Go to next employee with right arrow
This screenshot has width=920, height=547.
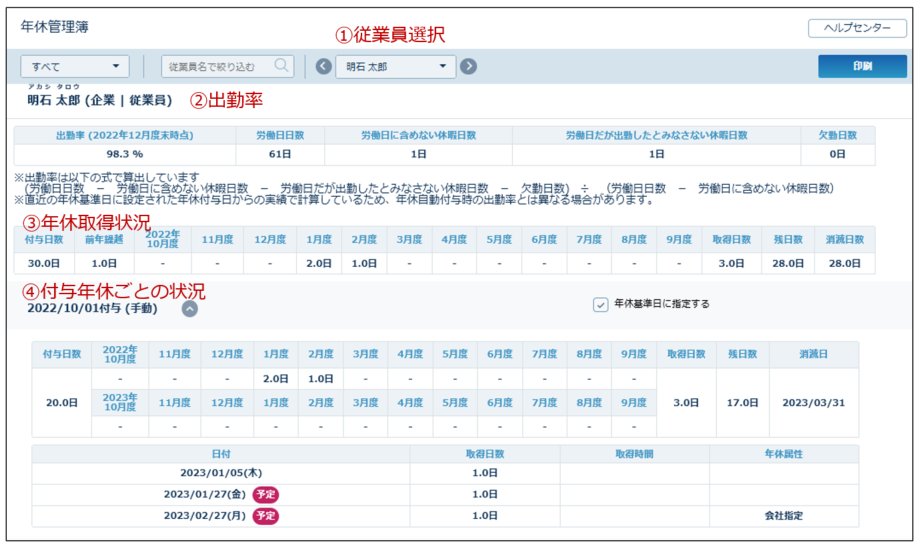click(468, 67)
